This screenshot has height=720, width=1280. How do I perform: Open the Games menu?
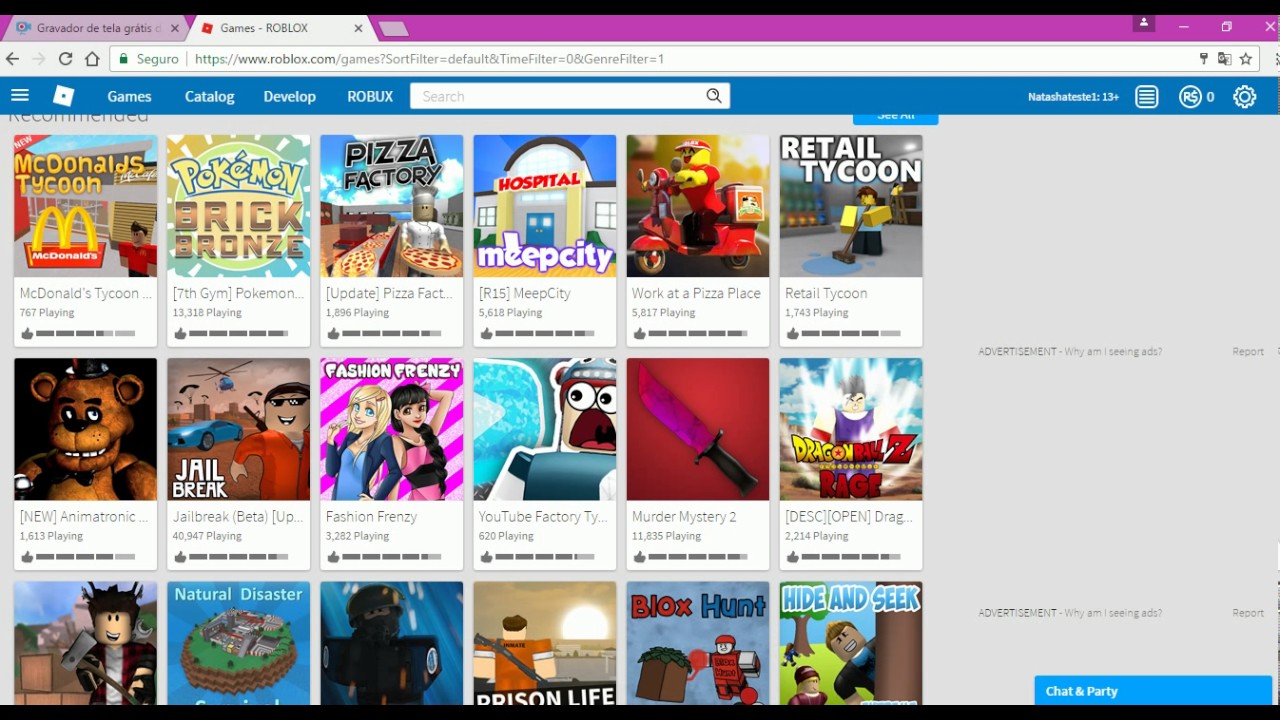(129, 97)
